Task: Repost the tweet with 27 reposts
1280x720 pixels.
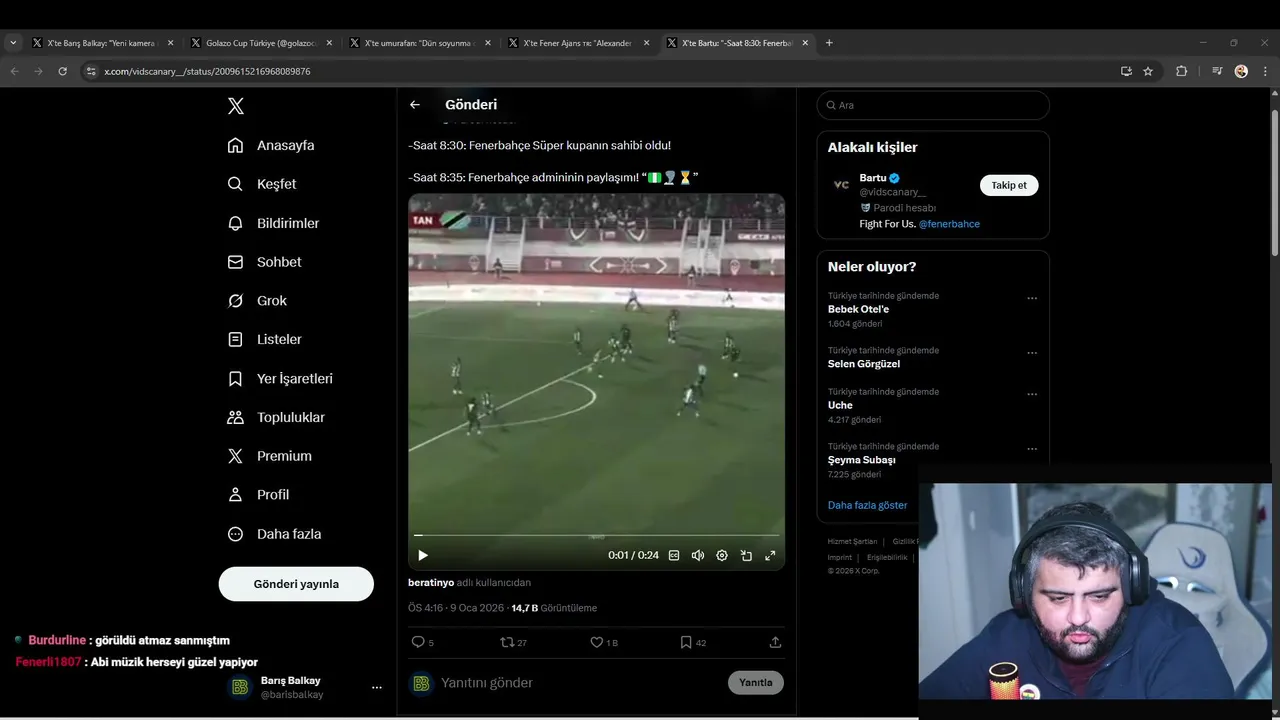Action: pyautogui.click(x=507, y=642)
